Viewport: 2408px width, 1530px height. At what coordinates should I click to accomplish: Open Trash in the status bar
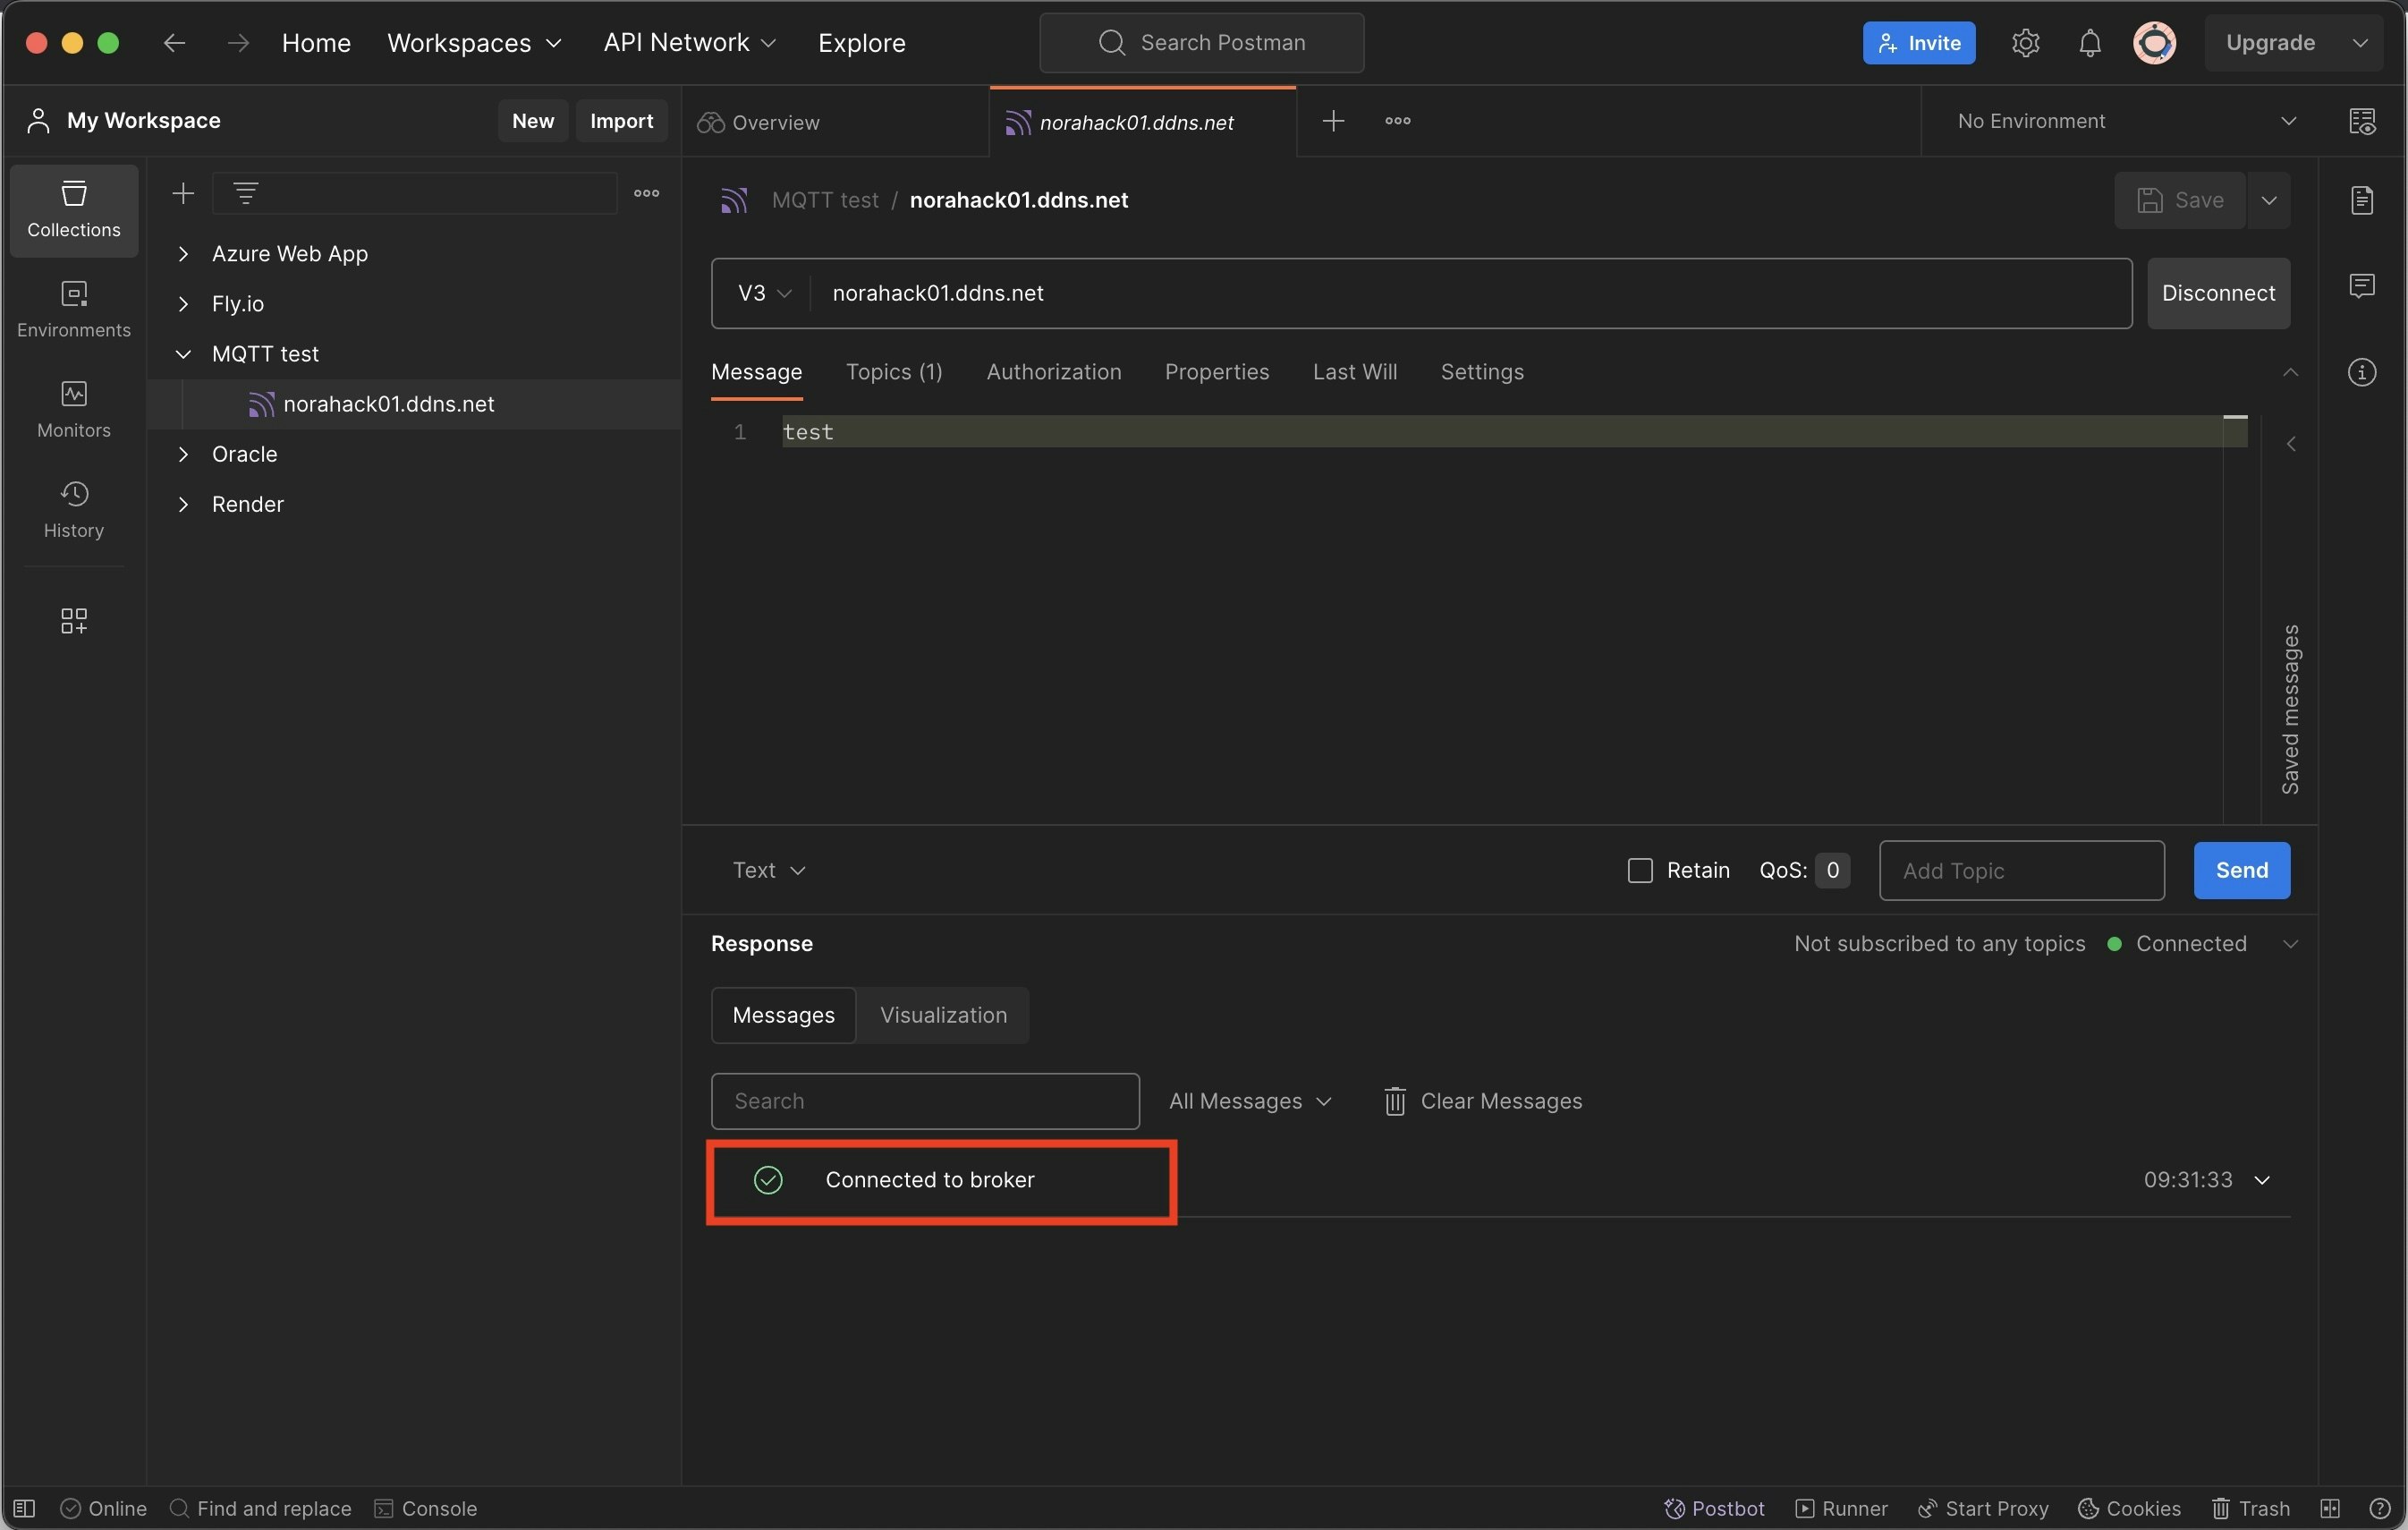tap(2250, 1508)
